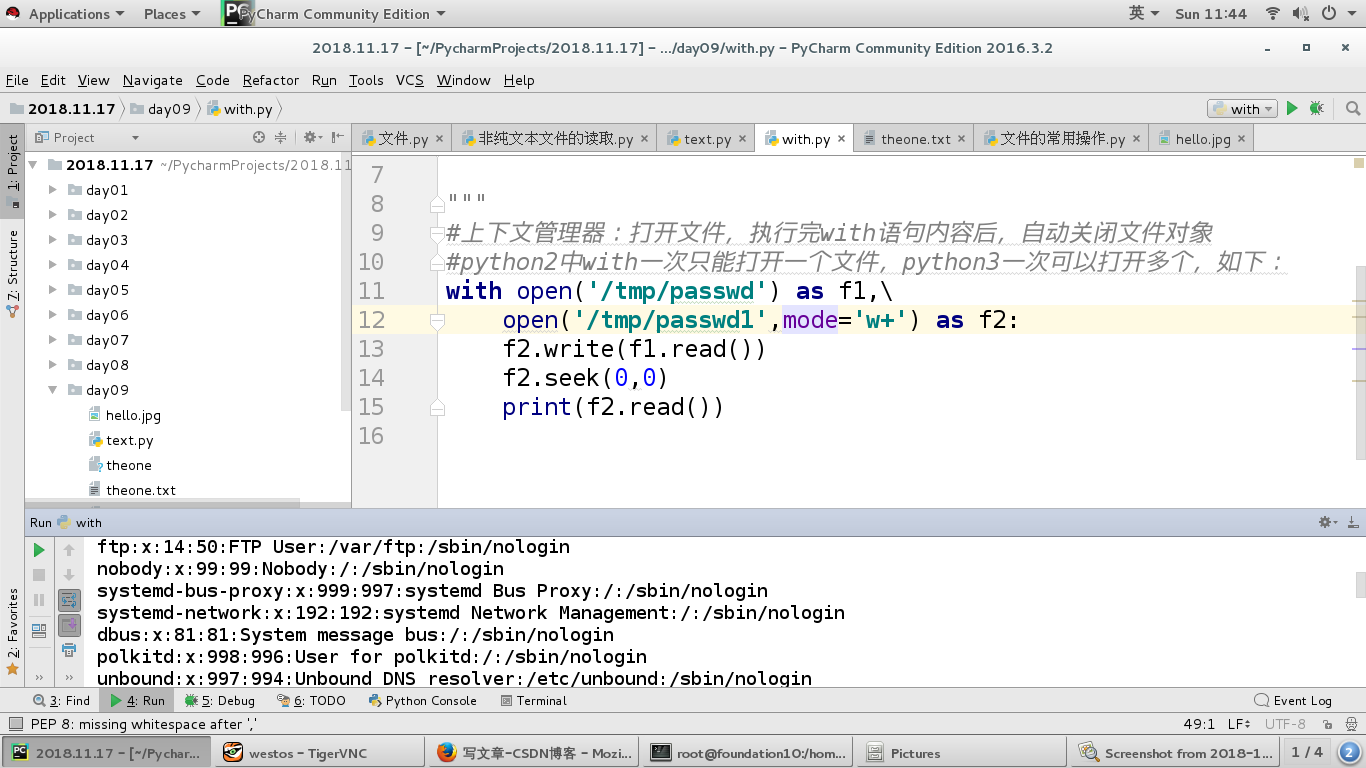Open the VCS menu
This screenshot has width=1366, height=768.
[x=409, y=80]
